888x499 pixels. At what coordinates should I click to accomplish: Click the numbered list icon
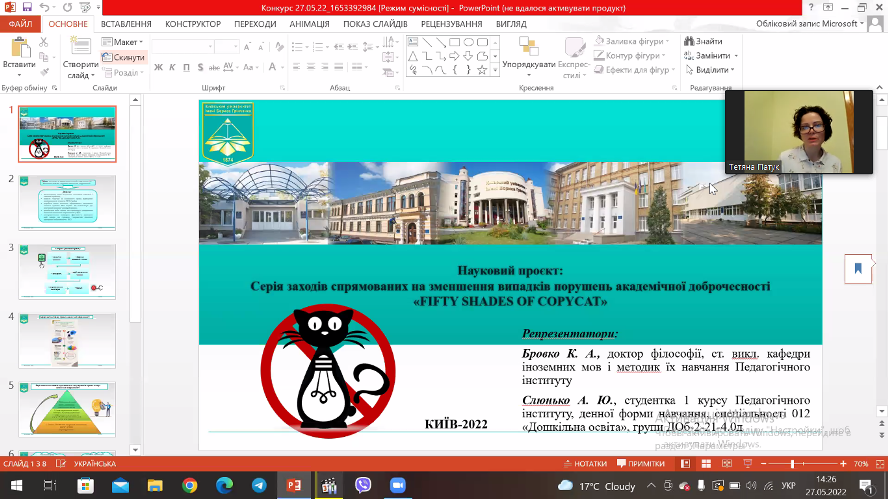click(x=318, y=46)
